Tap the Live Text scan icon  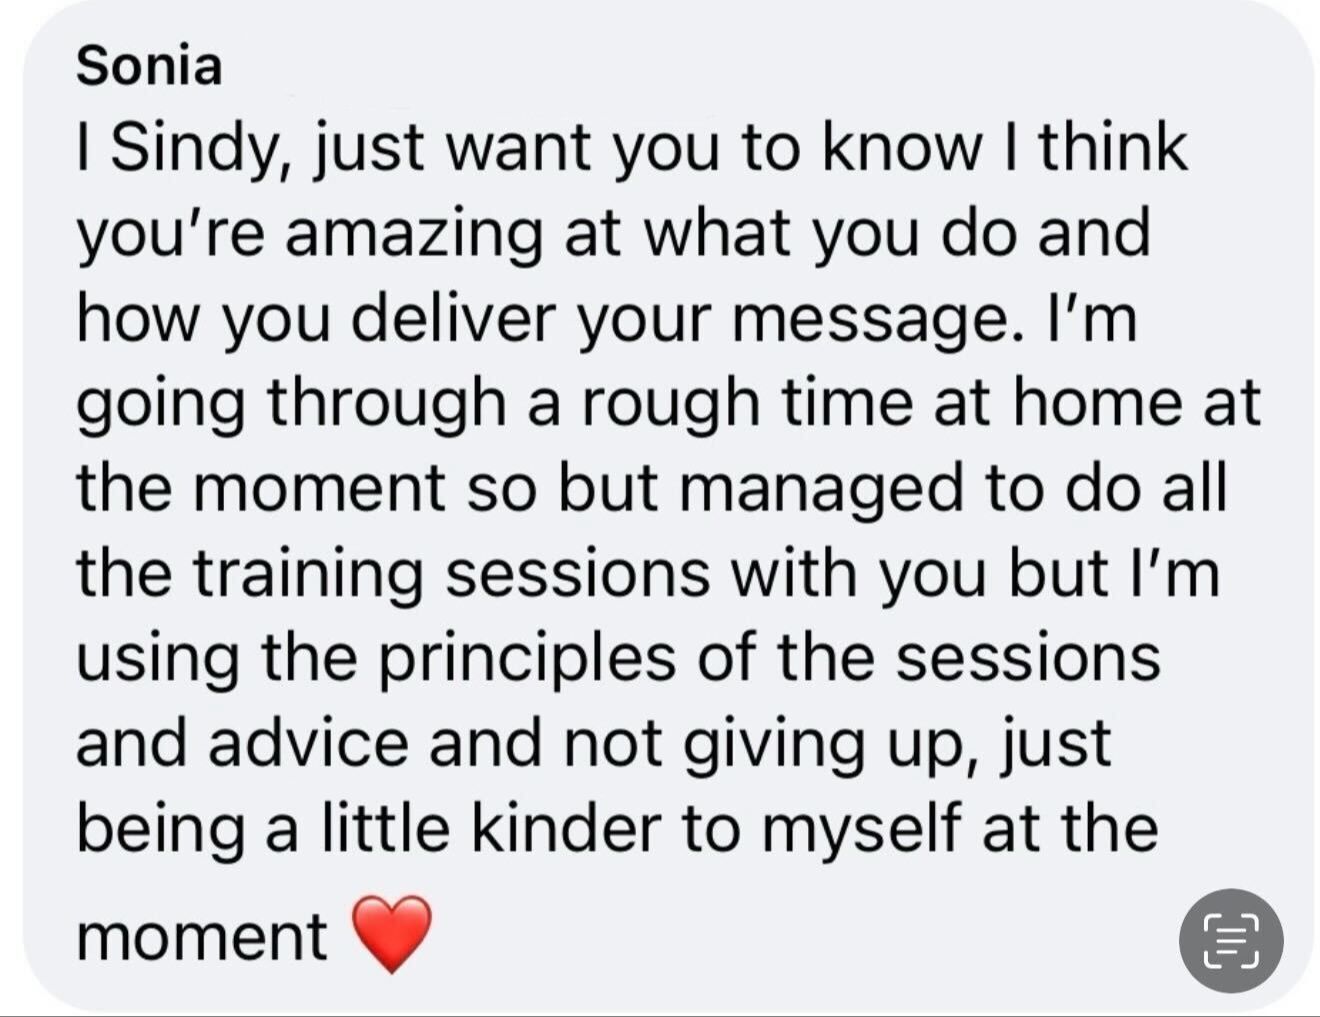[x=1231, y=941]
